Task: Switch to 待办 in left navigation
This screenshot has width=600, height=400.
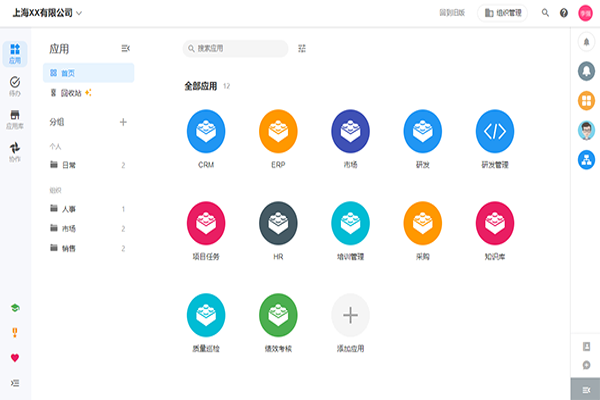Action: (x=15, y=86)
